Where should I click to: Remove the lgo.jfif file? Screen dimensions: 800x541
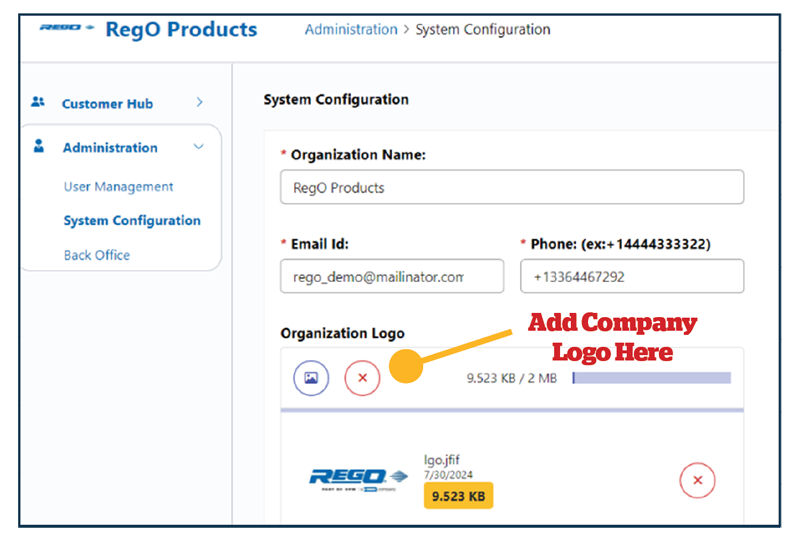click(x=697, y=480)
